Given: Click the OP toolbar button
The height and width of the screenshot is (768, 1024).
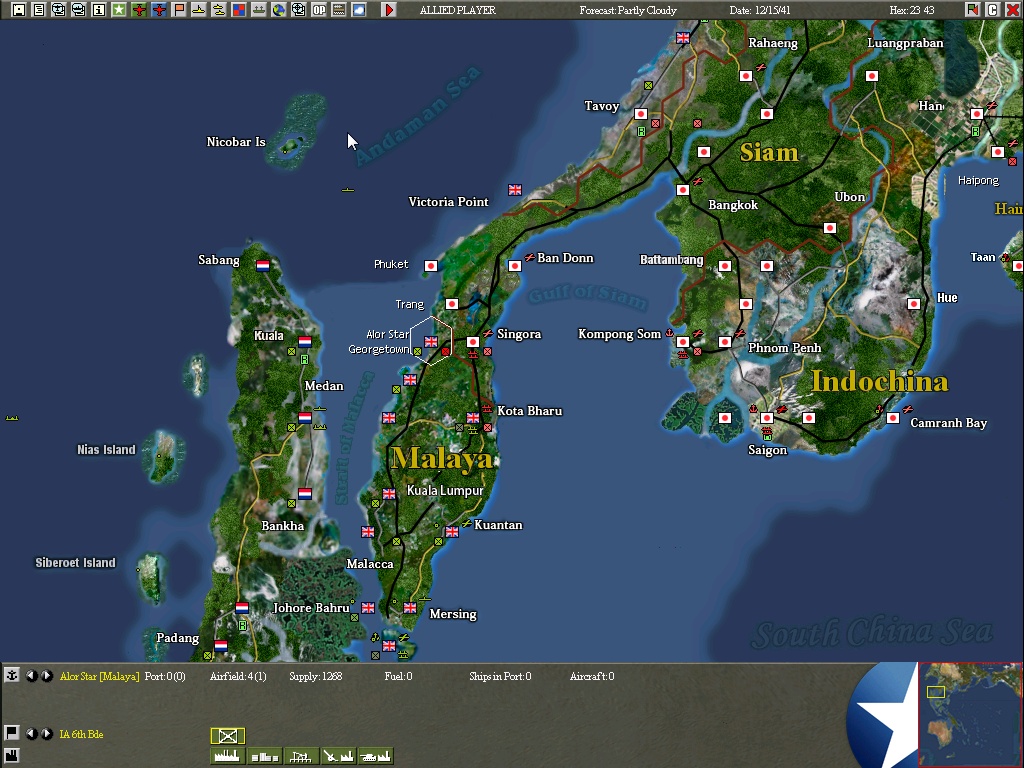Looking at the screenshot, I should 319,10.
